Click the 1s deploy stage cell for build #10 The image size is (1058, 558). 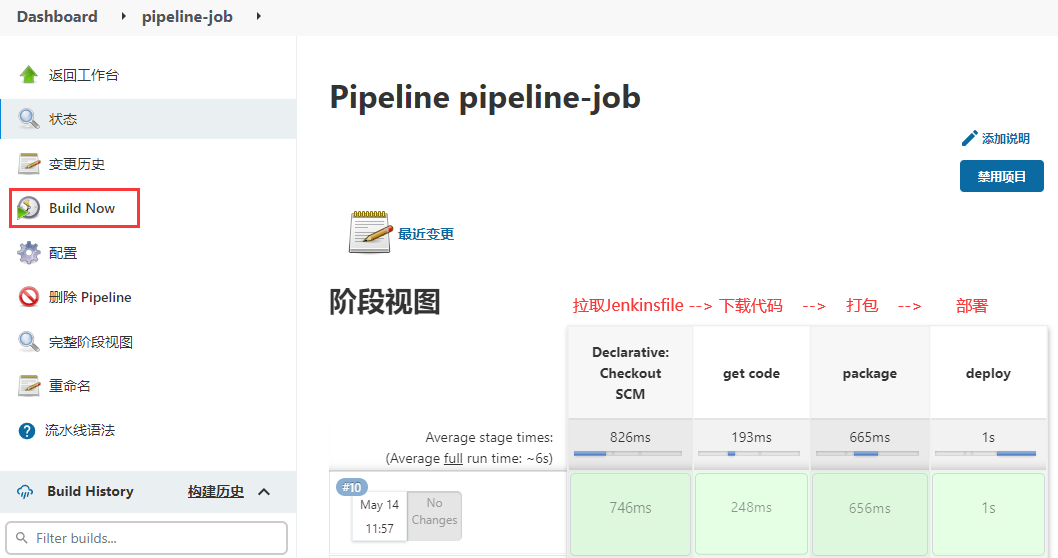[x=989, y=513]
